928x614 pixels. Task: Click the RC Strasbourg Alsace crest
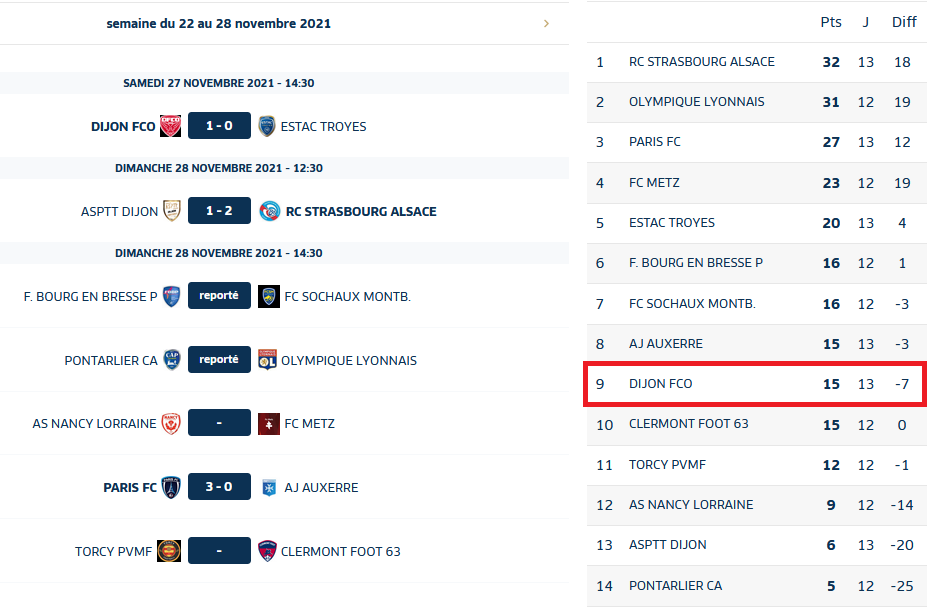click(269, 211)
